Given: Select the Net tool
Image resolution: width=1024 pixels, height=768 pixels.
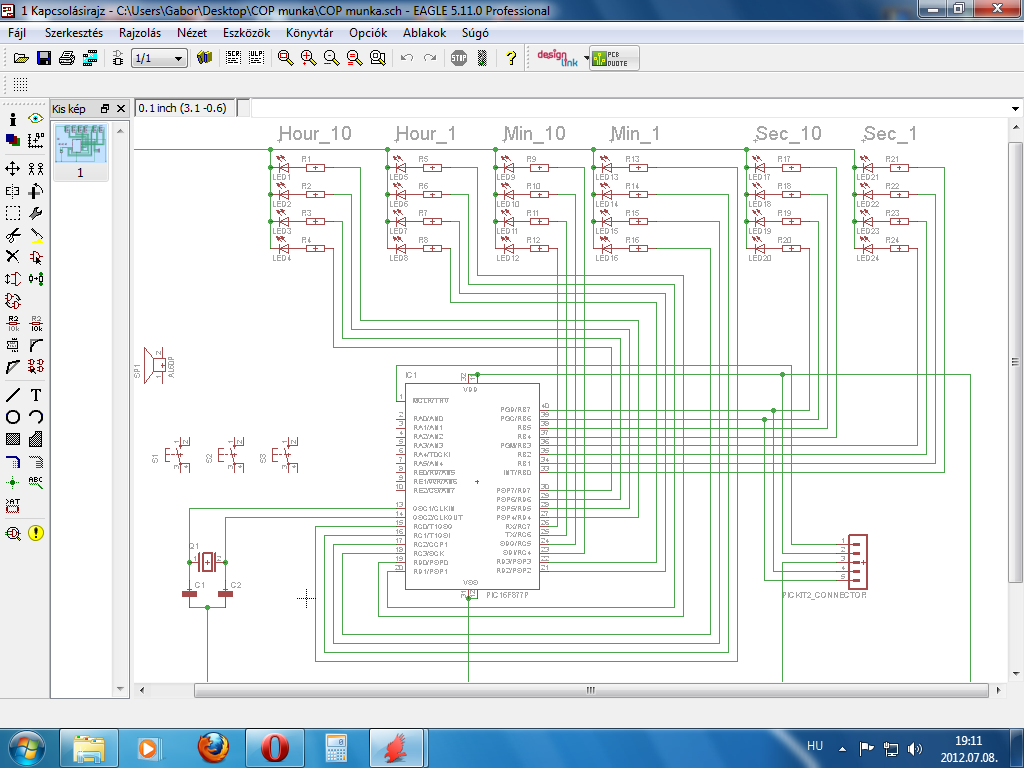Looking at the screenshot, I should tap(36, 462).
